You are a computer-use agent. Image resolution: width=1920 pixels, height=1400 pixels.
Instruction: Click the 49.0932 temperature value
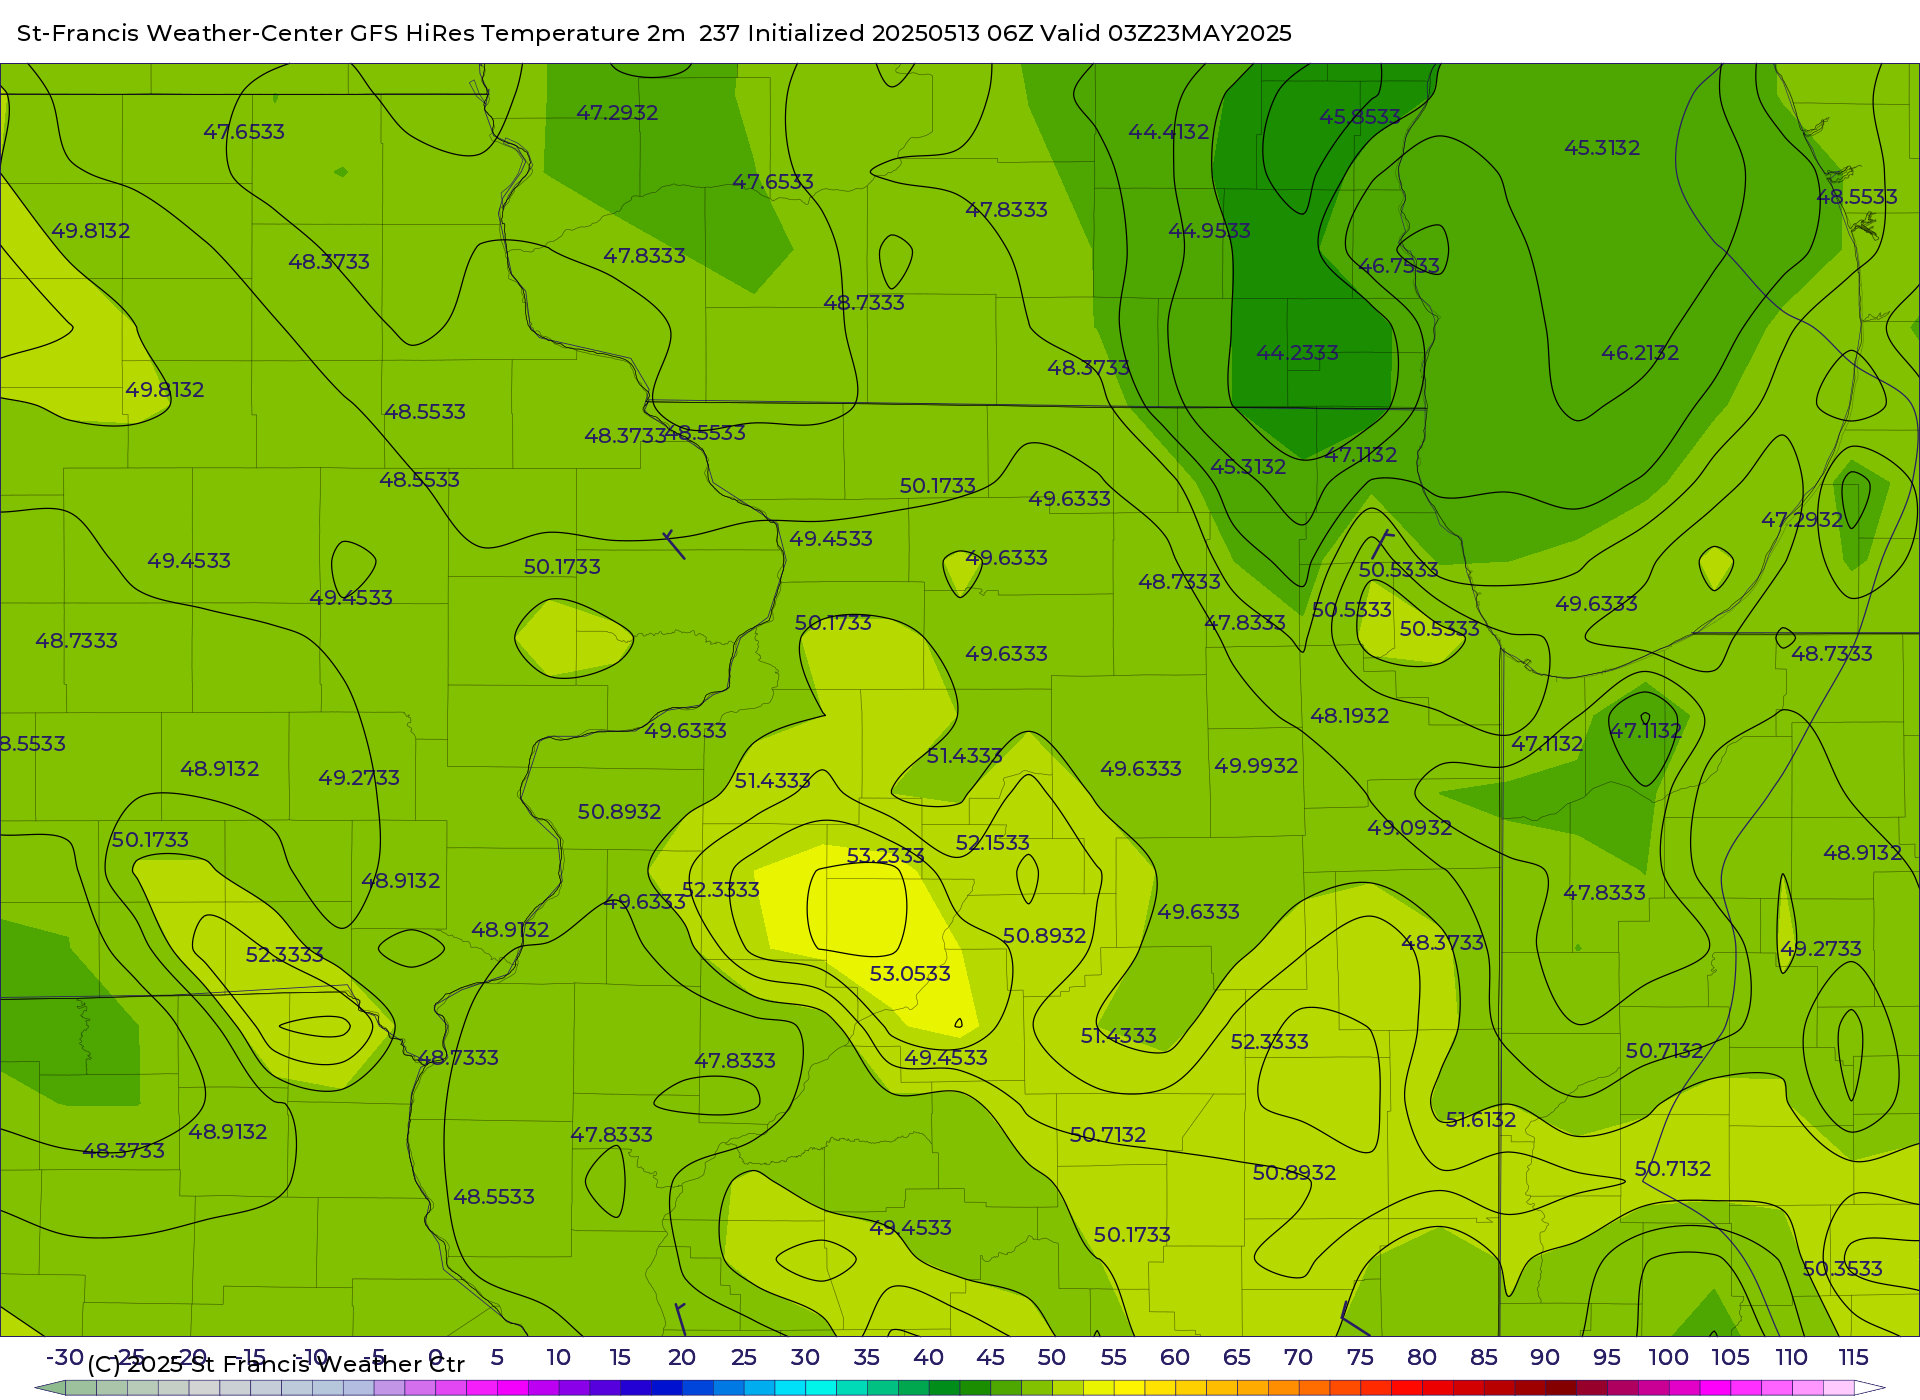click(1410, 828)
